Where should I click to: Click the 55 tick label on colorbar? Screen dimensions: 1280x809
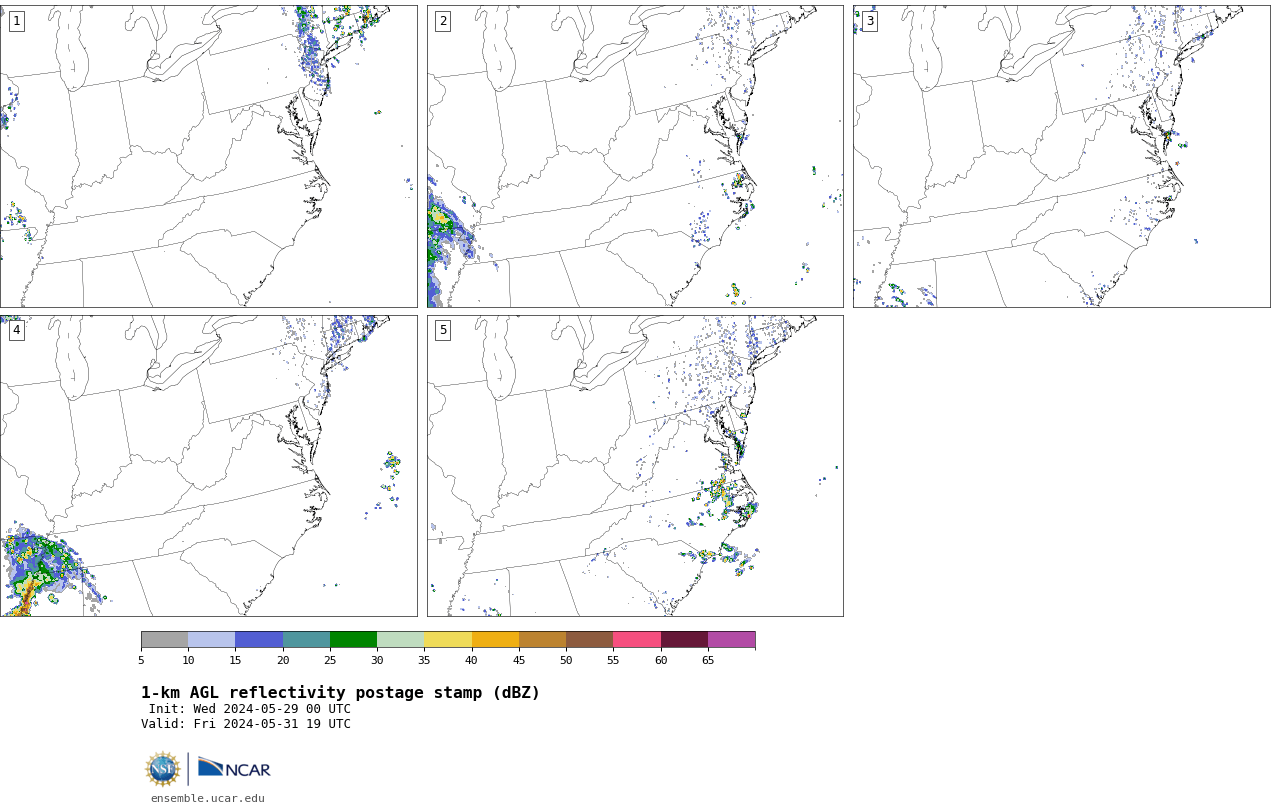point(613,660)
